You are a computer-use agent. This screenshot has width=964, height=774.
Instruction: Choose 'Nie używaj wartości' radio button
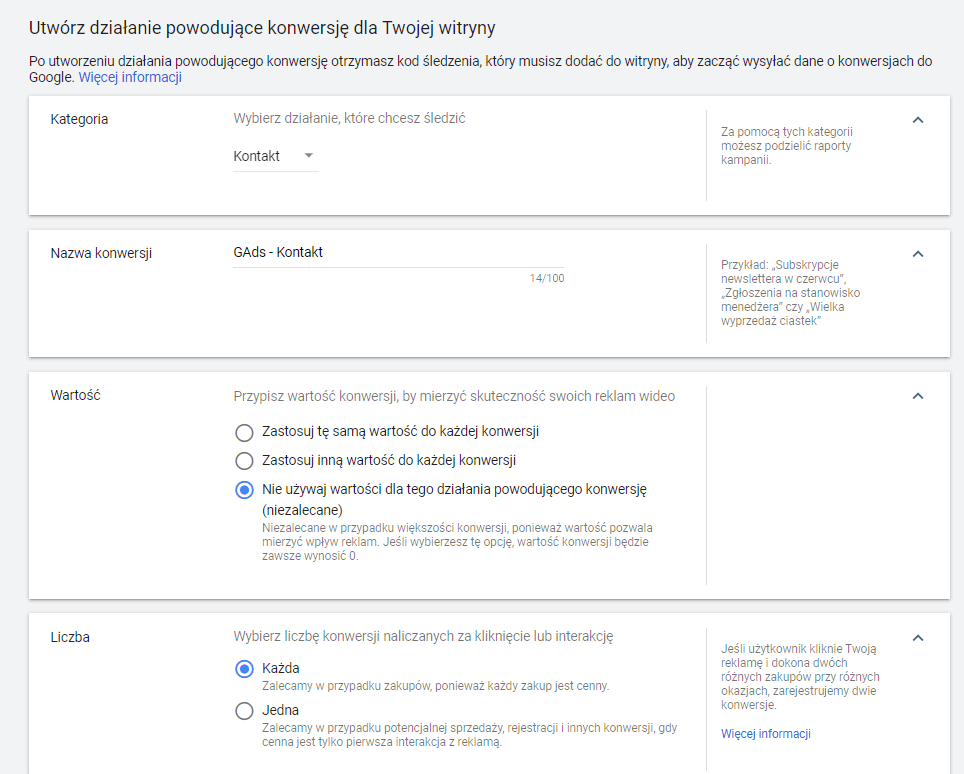[x=244, y=490]
